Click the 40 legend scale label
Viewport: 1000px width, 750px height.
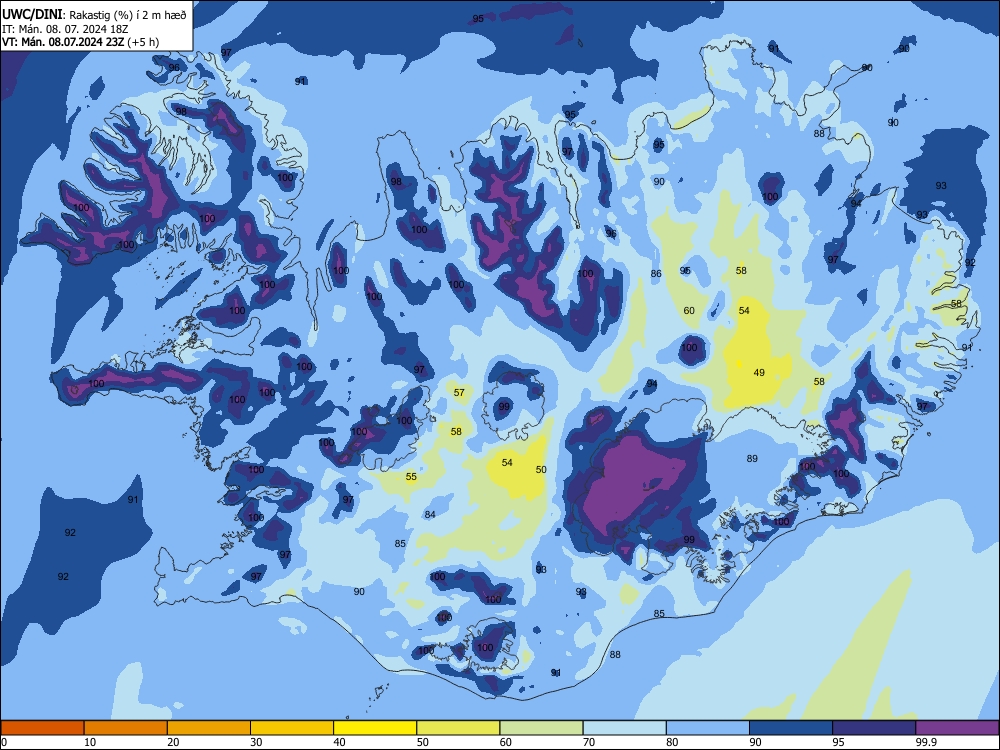pyautogui.click(x=339, y=742)
